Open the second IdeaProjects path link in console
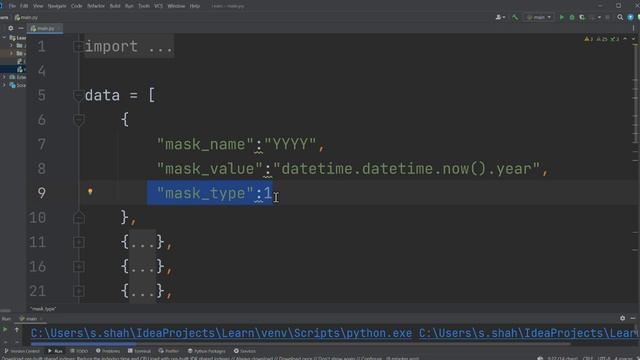The image size is (640, 360). tap(529, 333)
